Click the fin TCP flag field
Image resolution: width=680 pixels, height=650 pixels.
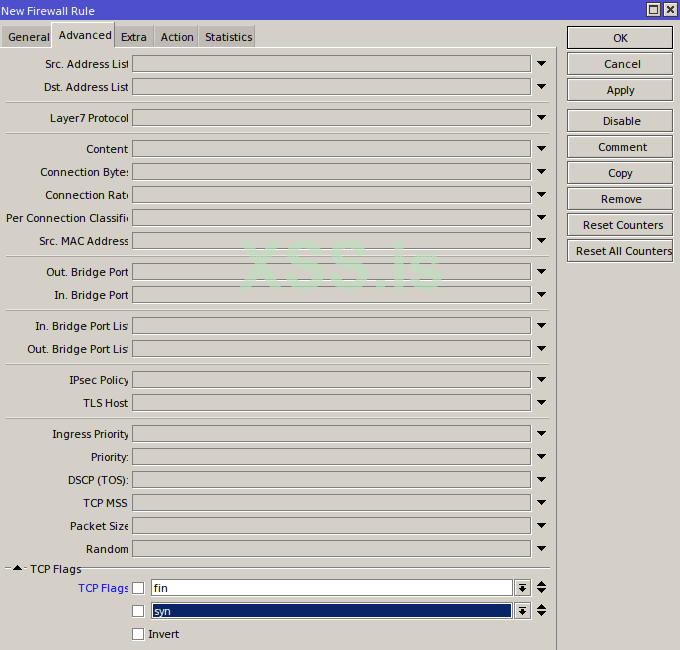332,588
